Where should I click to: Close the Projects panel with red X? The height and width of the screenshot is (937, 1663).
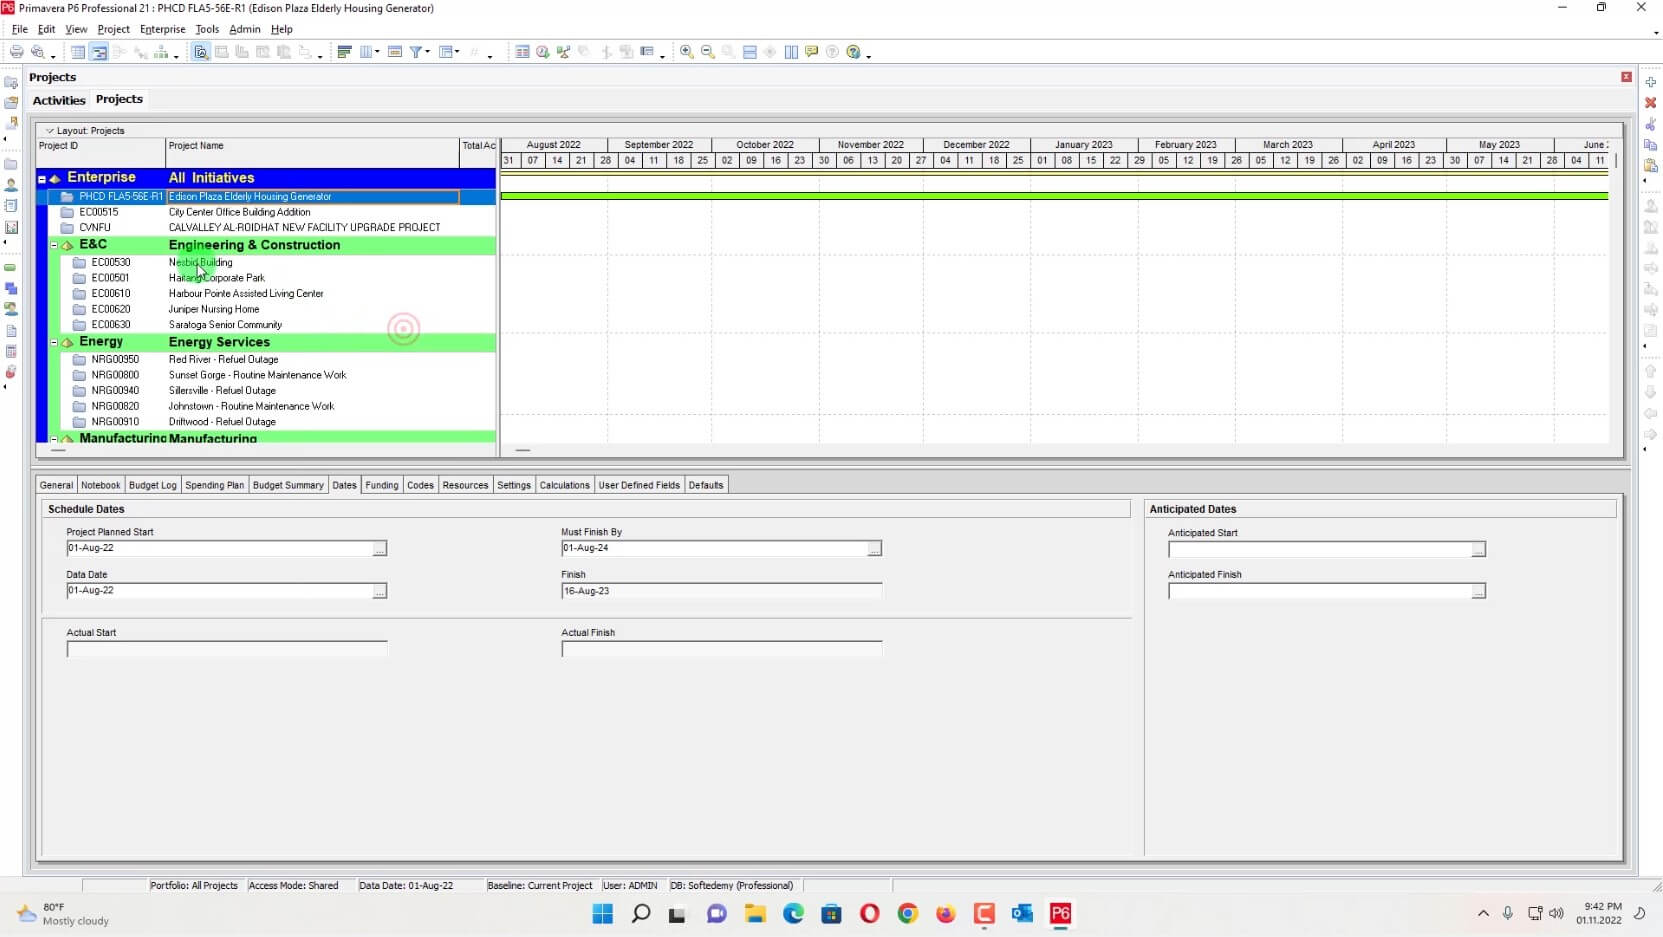(1626, 77)
